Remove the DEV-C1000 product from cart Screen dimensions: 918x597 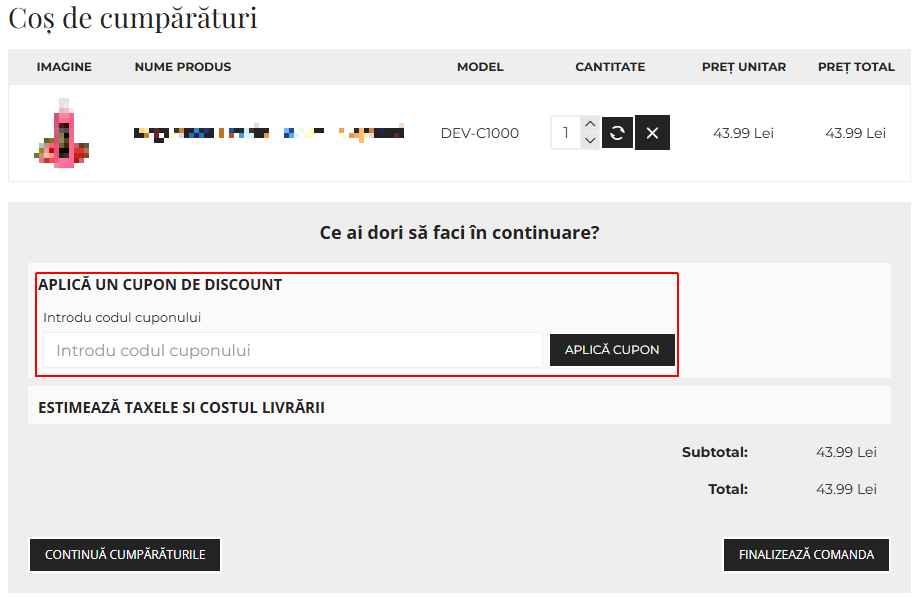click(652, 133)
